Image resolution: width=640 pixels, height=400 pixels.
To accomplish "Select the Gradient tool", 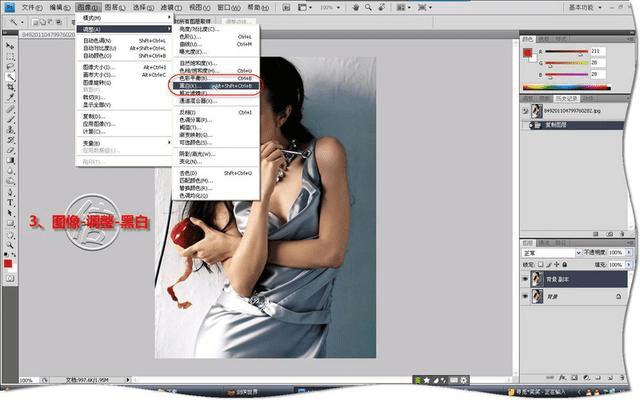I will (x=10, y=161).
